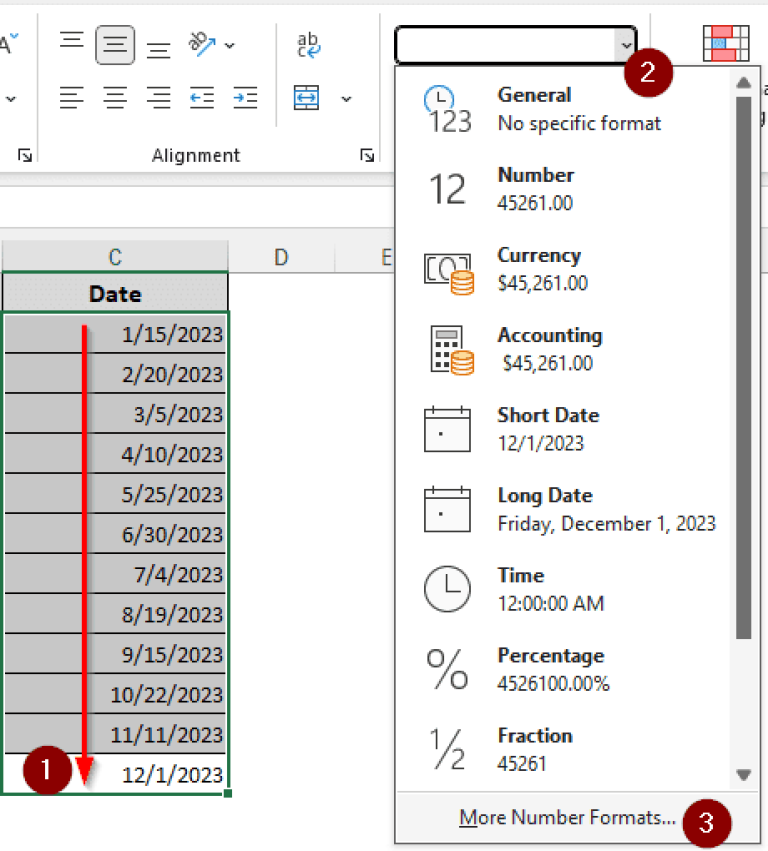
Task: Click the Align Right icon
Action: [x=158, y=98]
